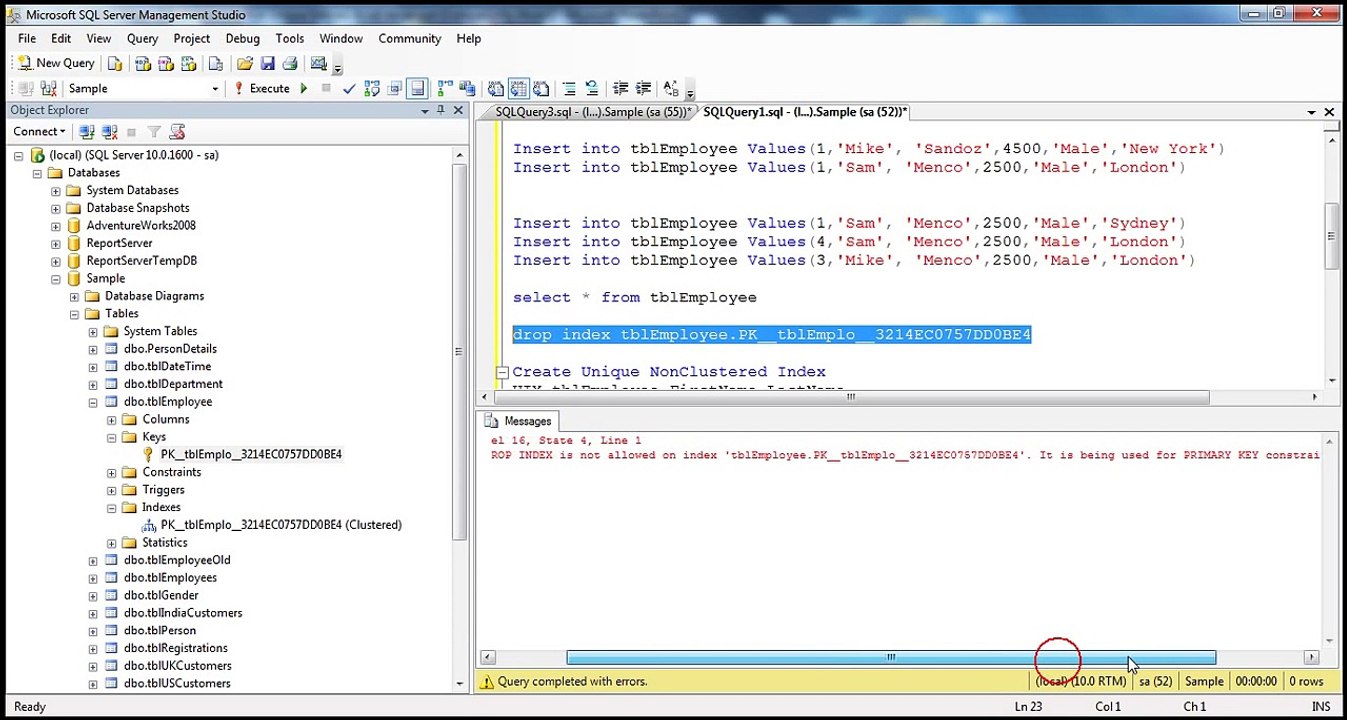Click 'Query completed with errors.' status text
The image size is (1347, 720).
572,682
